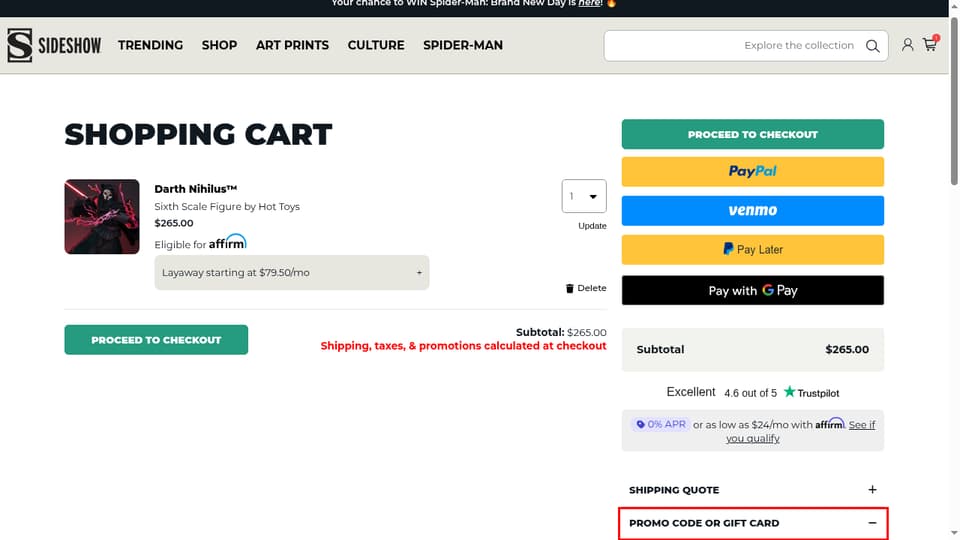This screenshot has height=540, width=960.
Task: Click the Trustpilot rating widget
Action: (752, 392)
